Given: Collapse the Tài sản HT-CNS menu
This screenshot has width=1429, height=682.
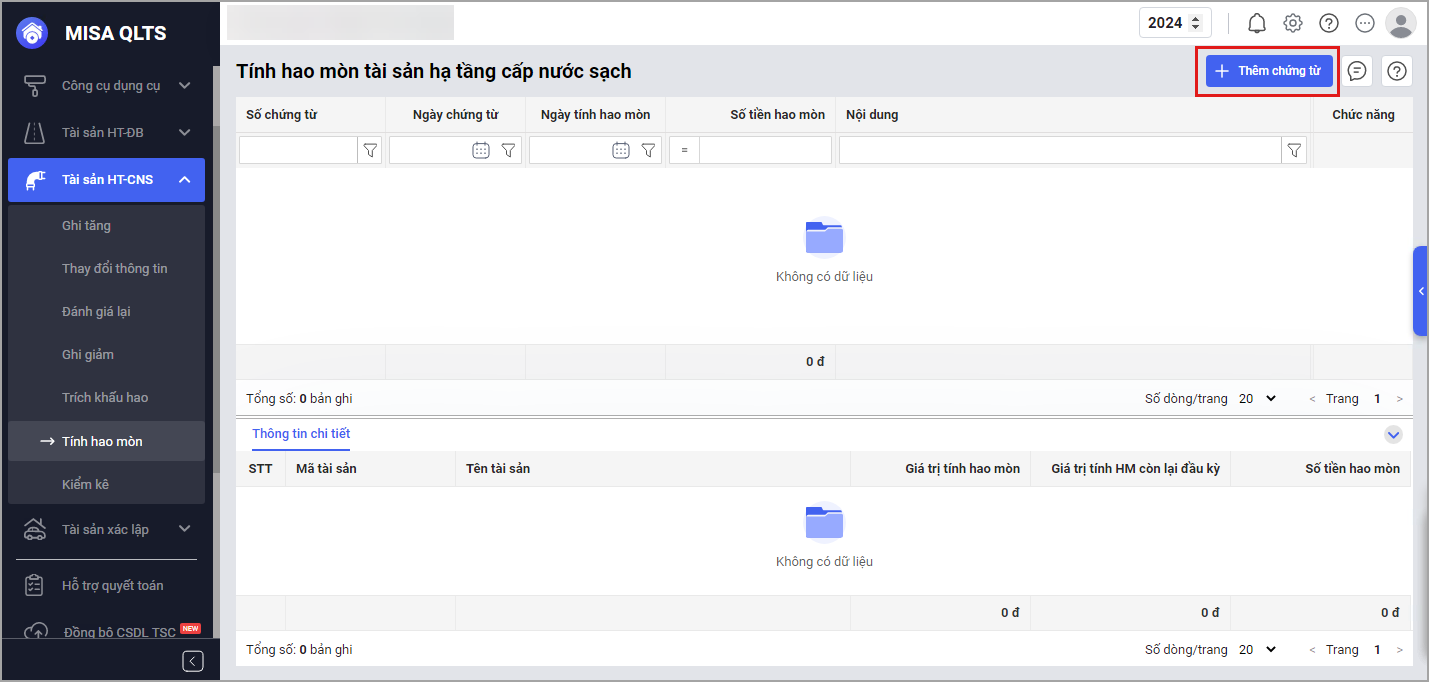Looking at the screenshot, I should 184,180.
